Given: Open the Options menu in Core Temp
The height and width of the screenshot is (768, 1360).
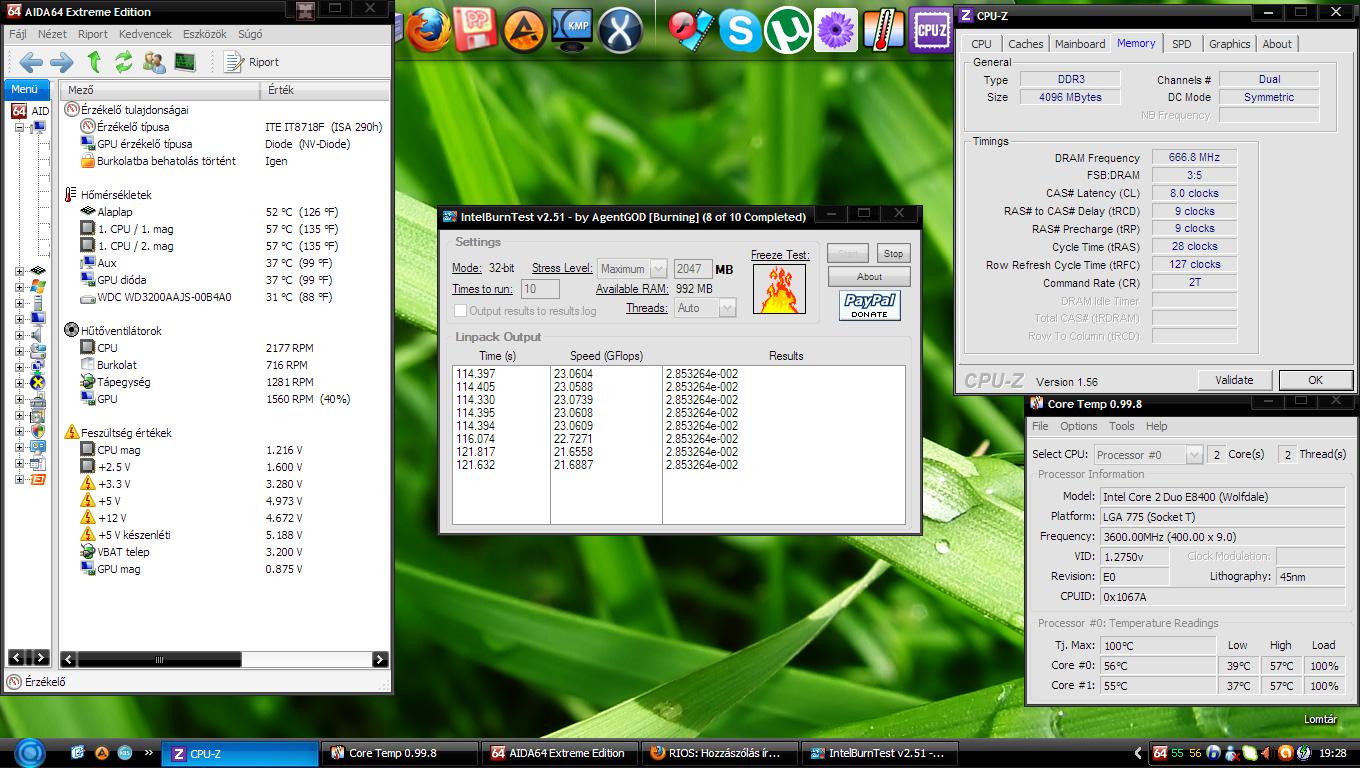Looking at the screenshot, I should click(1079, 426).
